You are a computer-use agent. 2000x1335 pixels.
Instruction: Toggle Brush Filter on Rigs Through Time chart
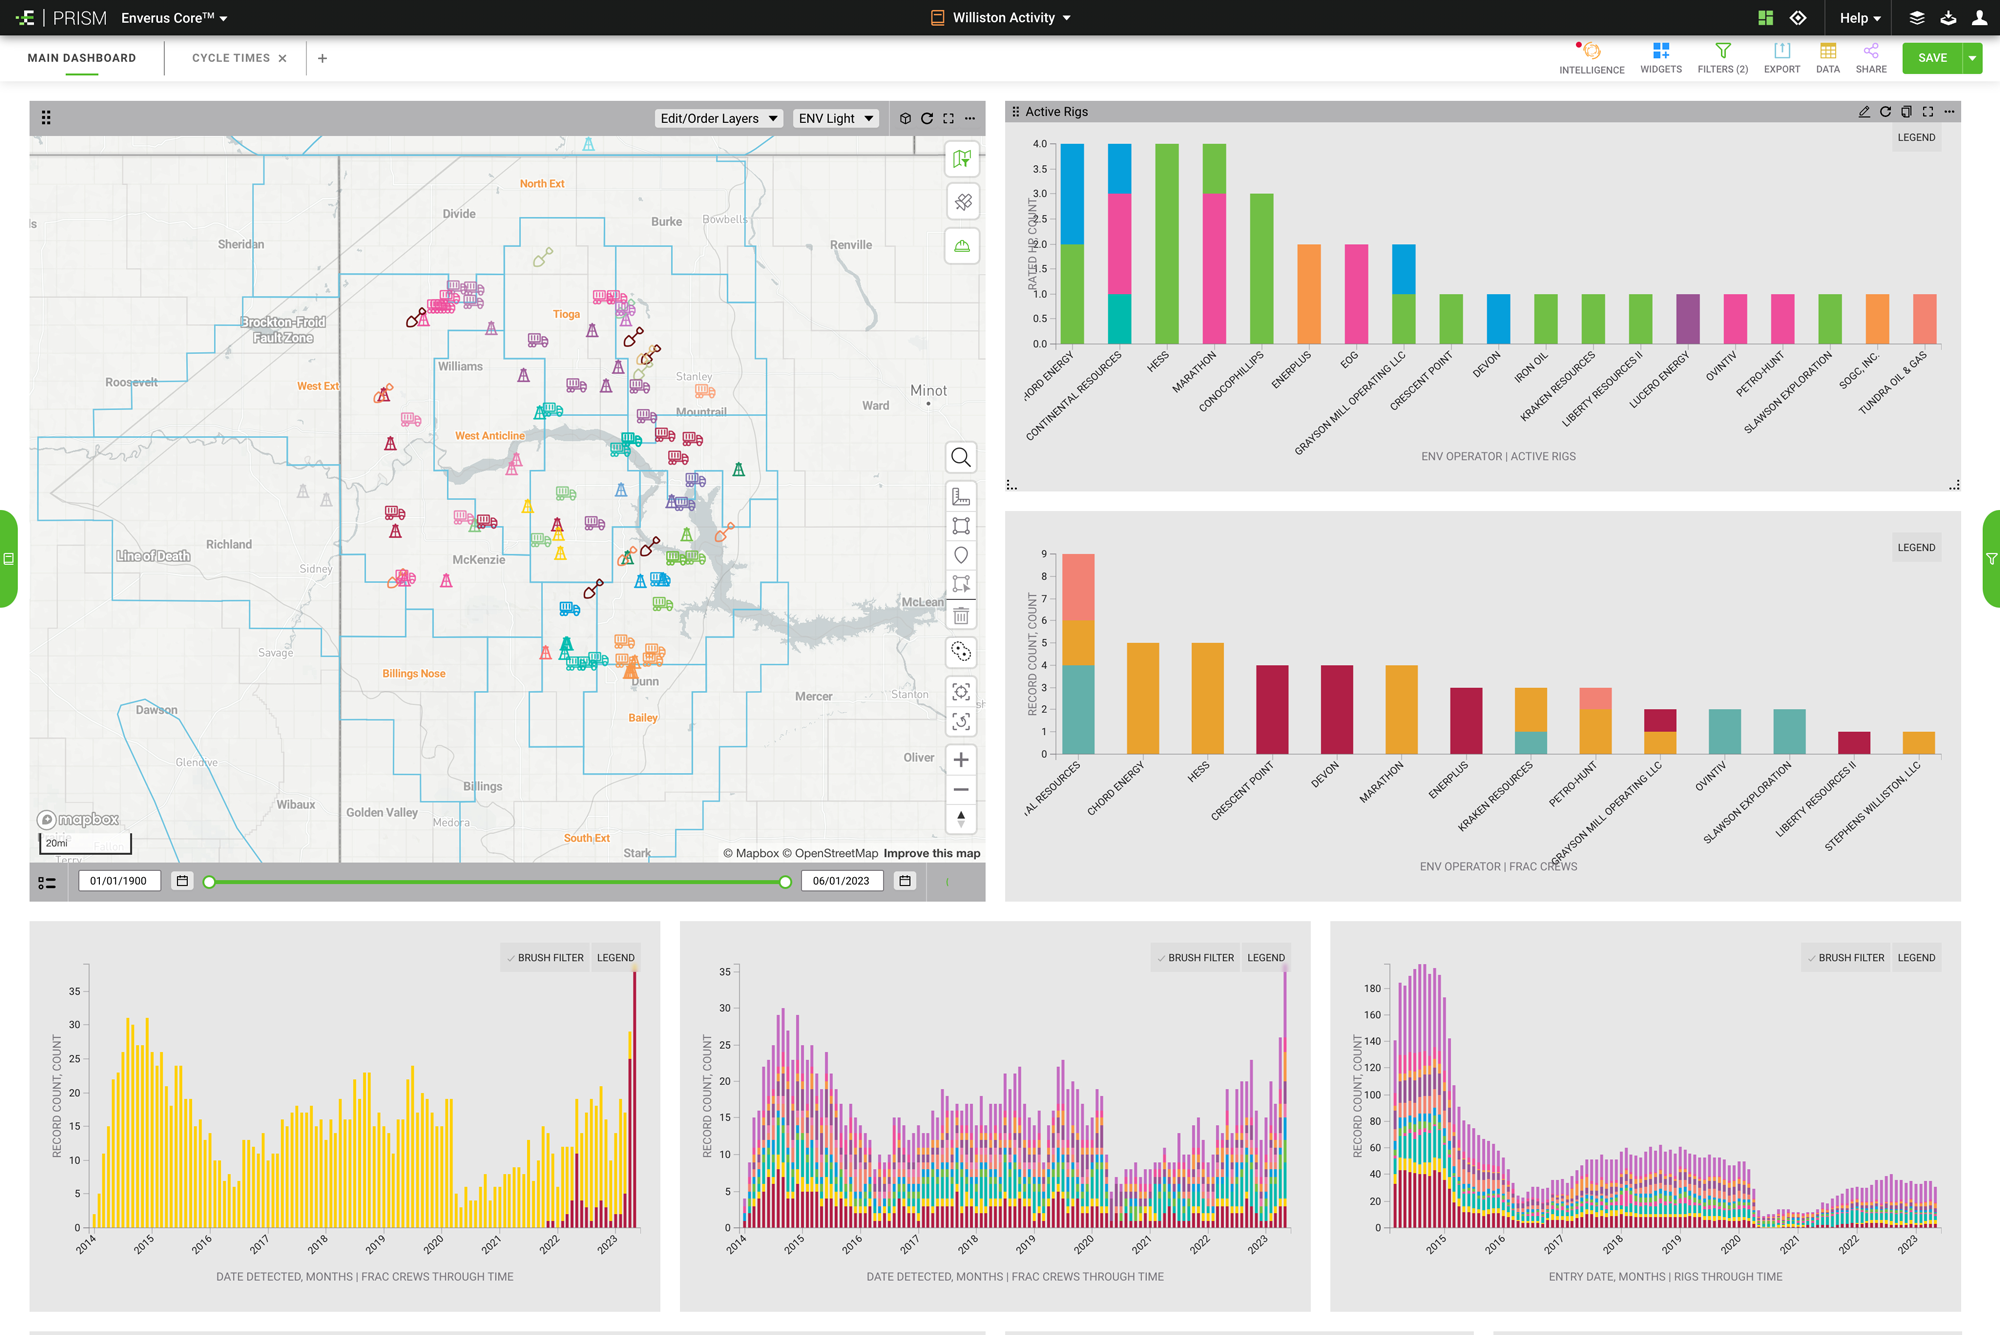[1845, 958]
